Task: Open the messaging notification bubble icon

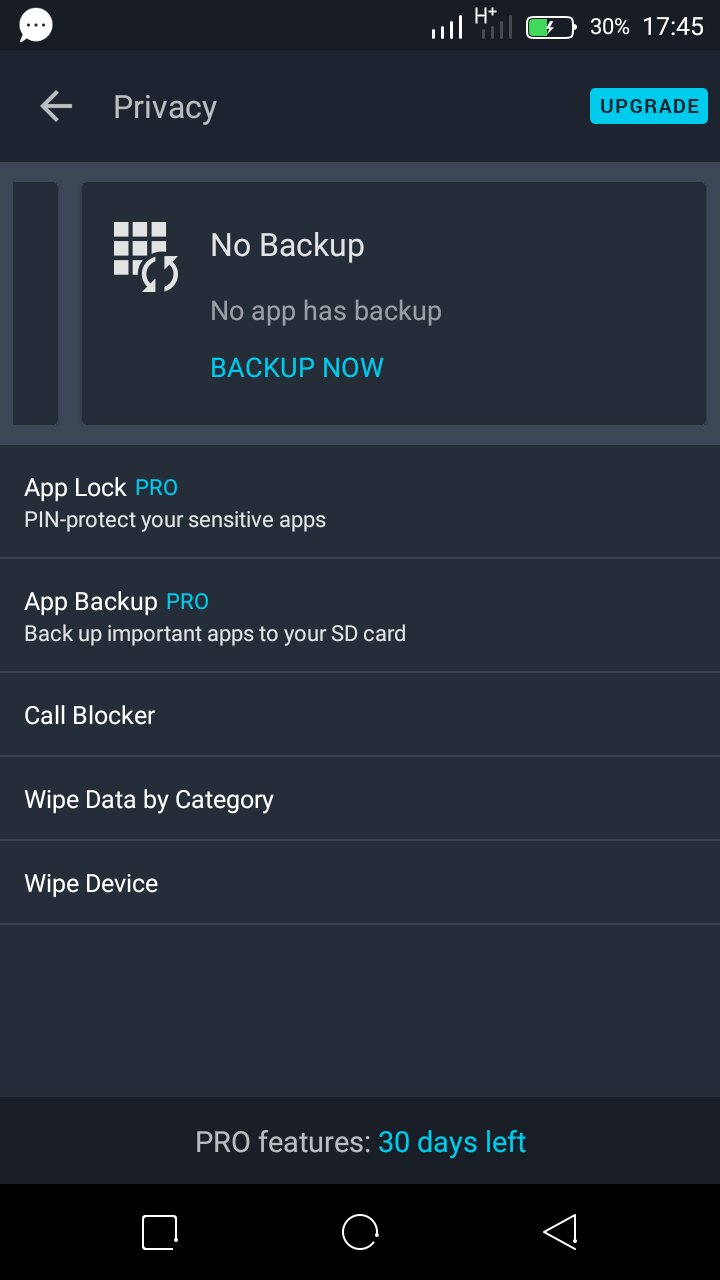Action: coord(36,25)
